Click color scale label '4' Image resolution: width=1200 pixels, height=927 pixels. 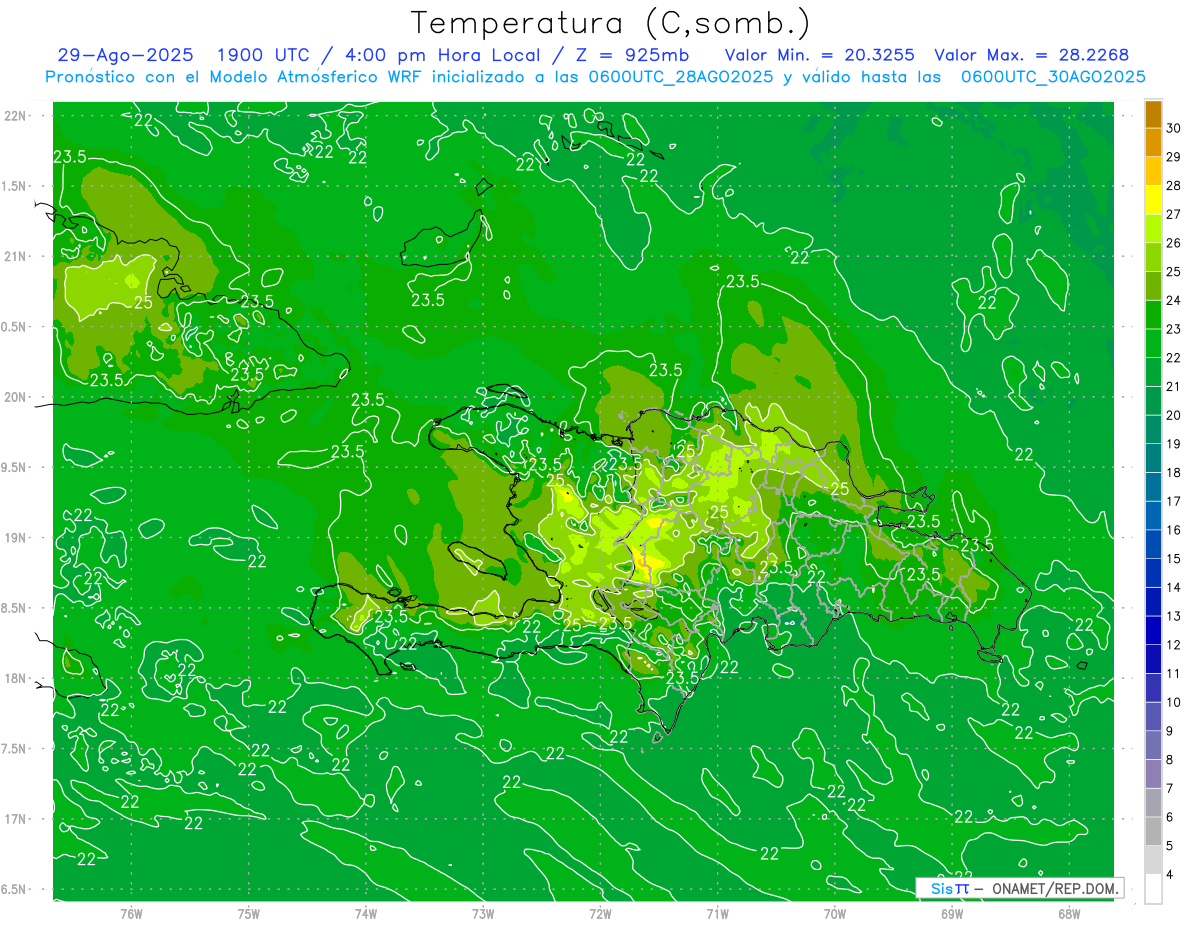click(x=1171, y=874)
